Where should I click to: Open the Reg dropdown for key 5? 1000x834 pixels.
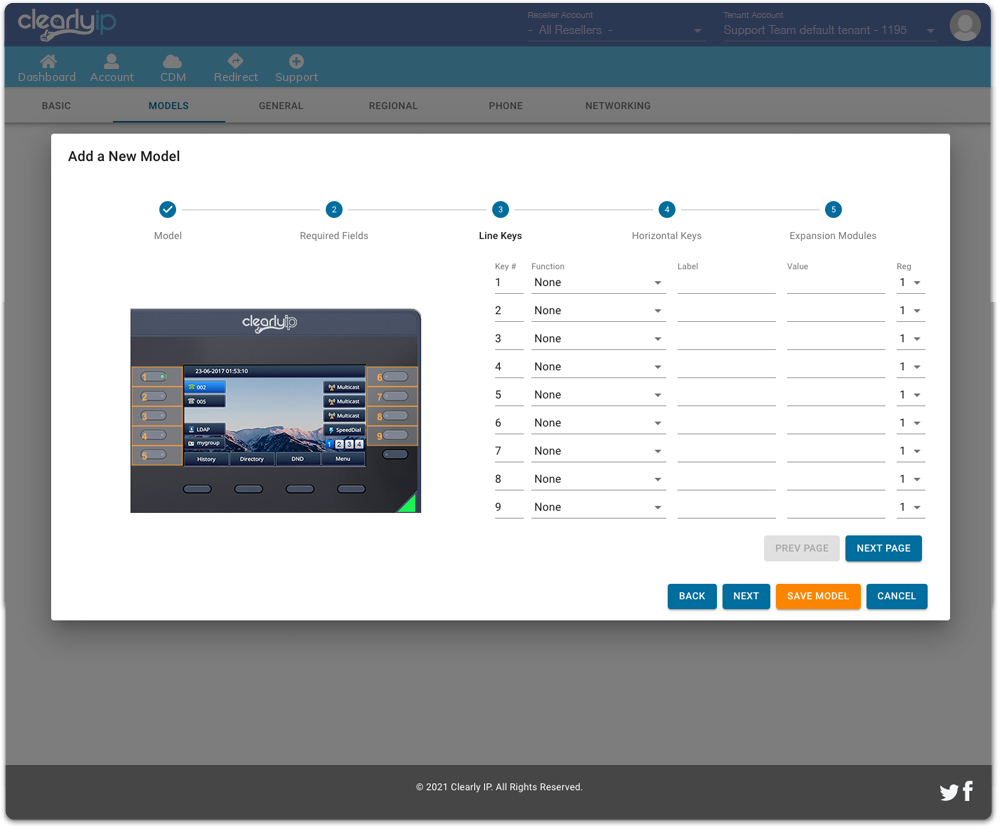click(909, 395)
